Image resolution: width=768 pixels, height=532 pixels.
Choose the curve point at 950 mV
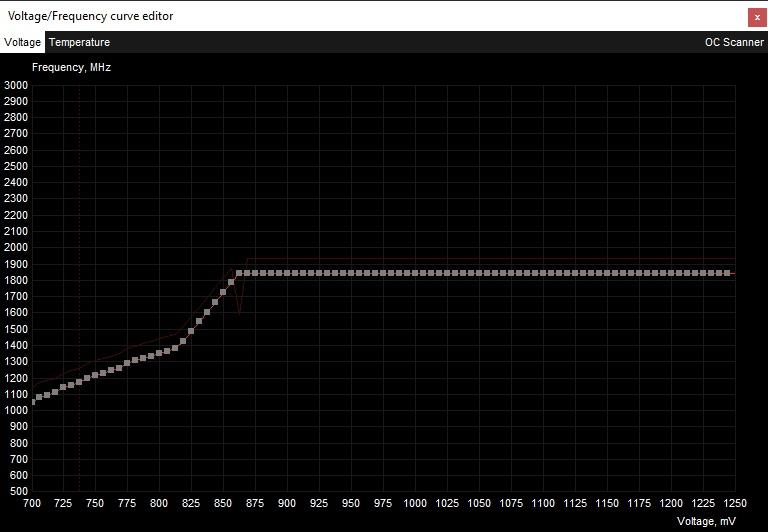(351, 273)
